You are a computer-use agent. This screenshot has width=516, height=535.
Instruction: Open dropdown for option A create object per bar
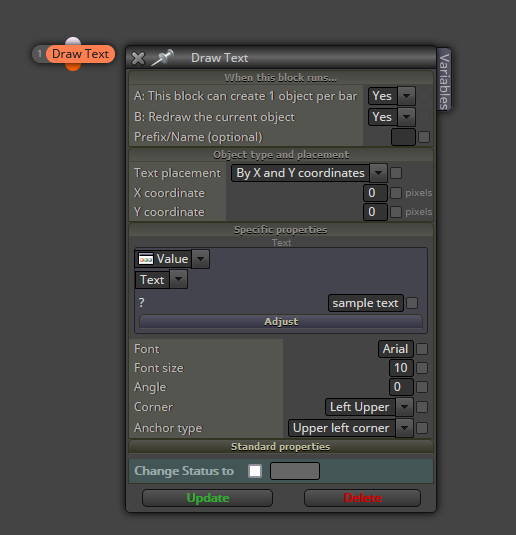tap(406, 96)
